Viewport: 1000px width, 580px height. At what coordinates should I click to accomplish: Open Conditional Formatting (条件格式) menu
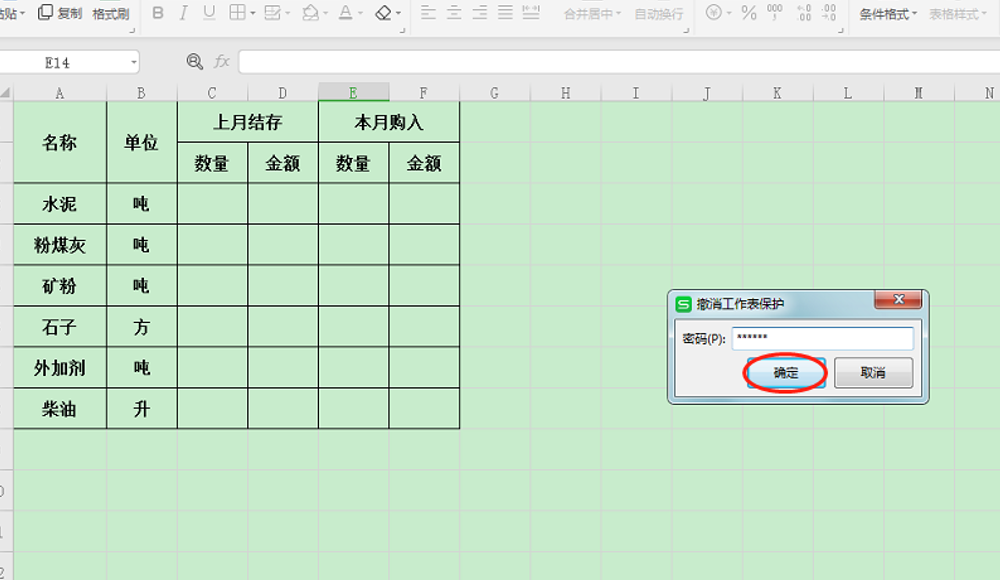tap(888, 13)
